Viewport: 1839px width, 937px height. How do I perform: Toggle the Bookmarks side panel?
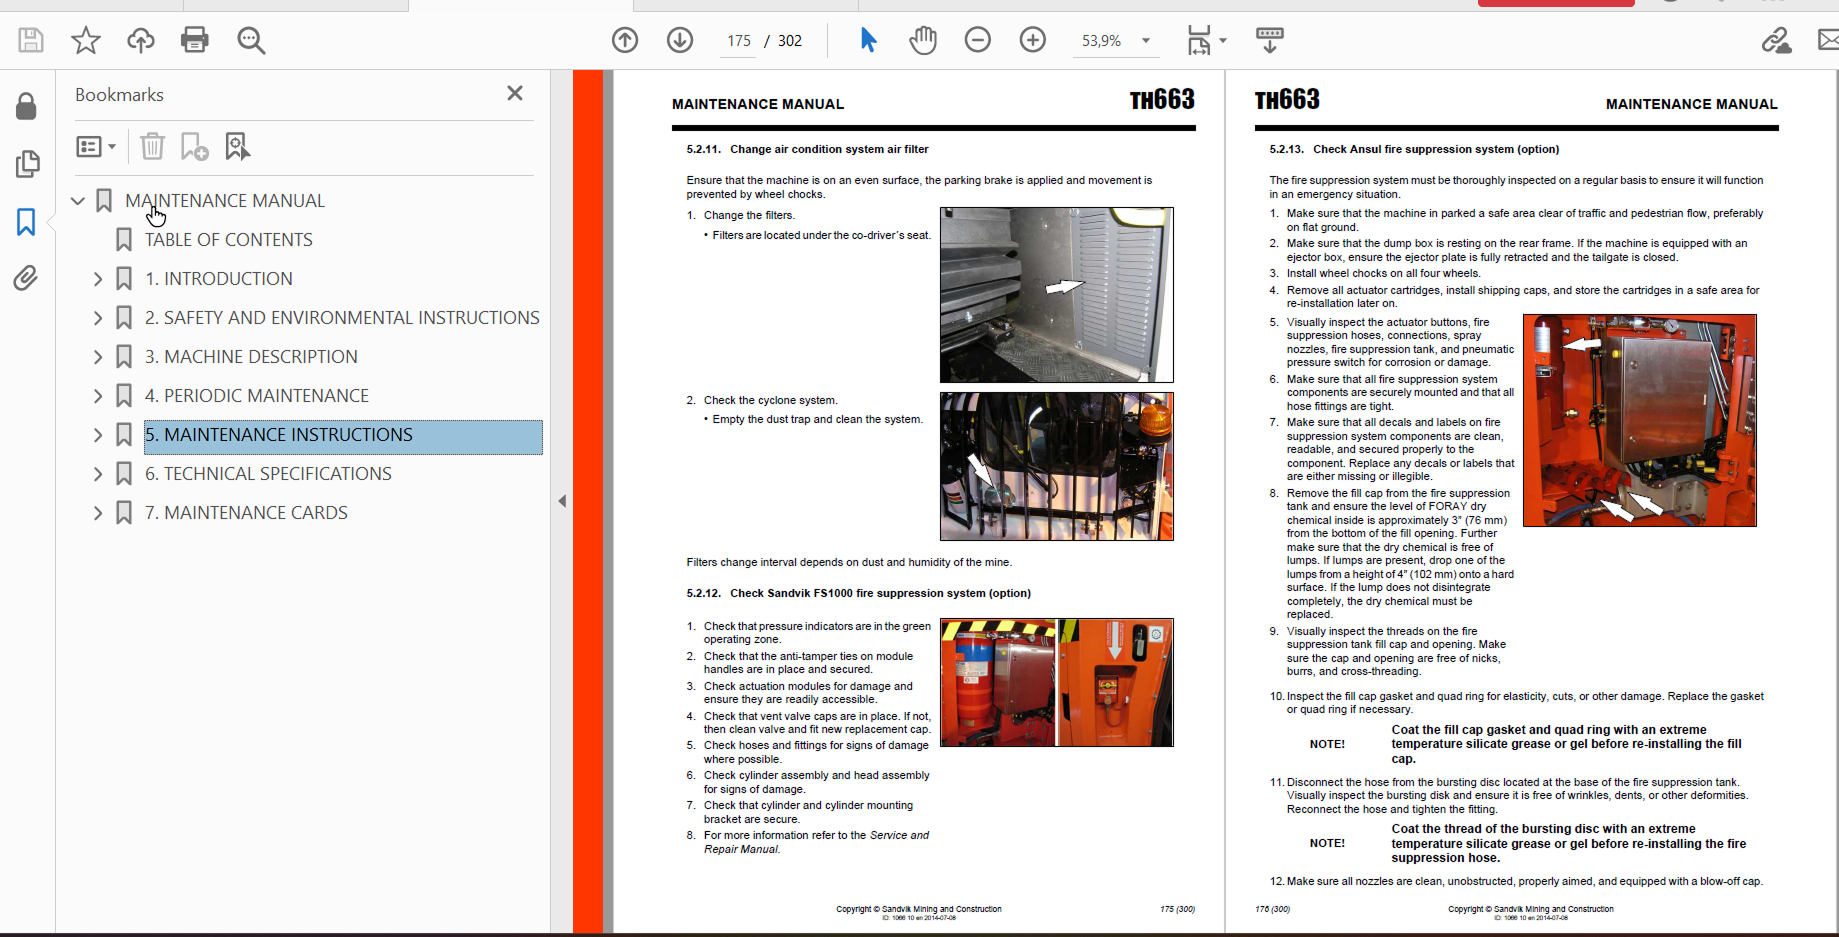(26, 221)
